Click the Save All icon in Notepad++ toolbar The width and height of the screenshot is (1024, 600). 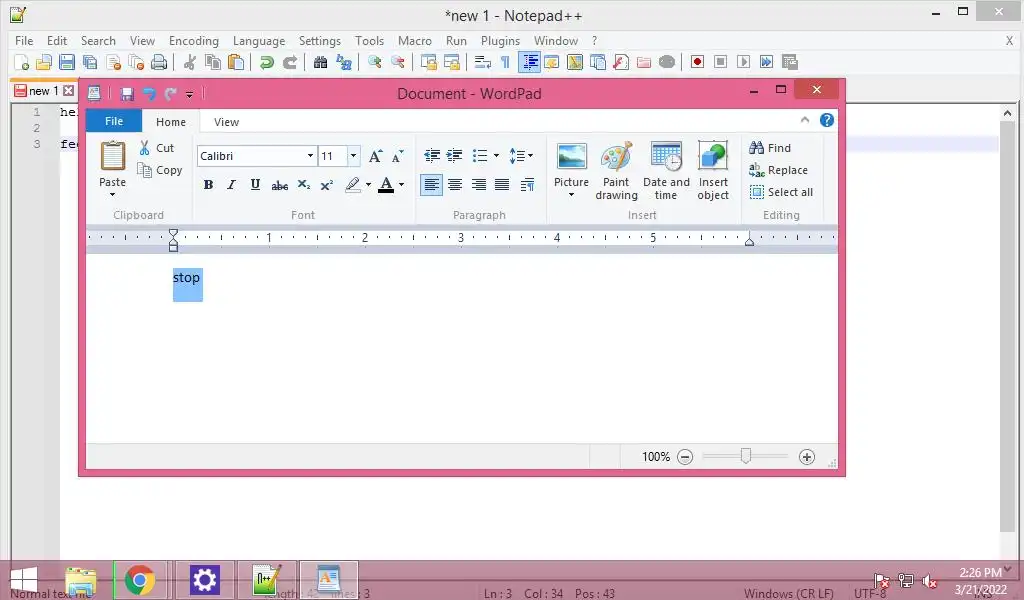coord(90,62)
